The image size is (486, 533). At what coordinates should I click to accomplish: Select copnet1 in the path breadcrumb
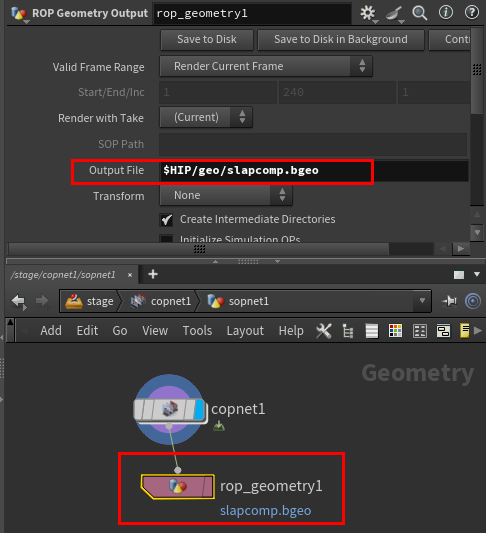161,301
